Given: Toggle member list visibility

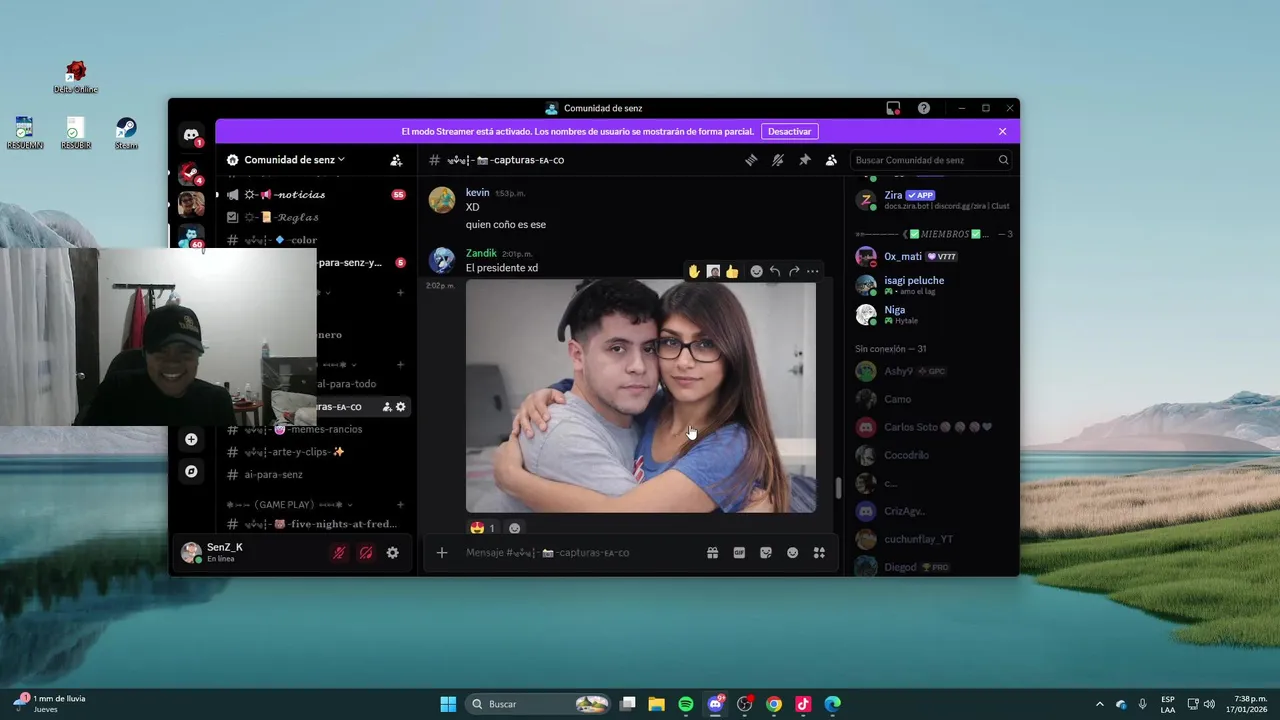Looking at the screenshot, I should [x=831, y=160].
